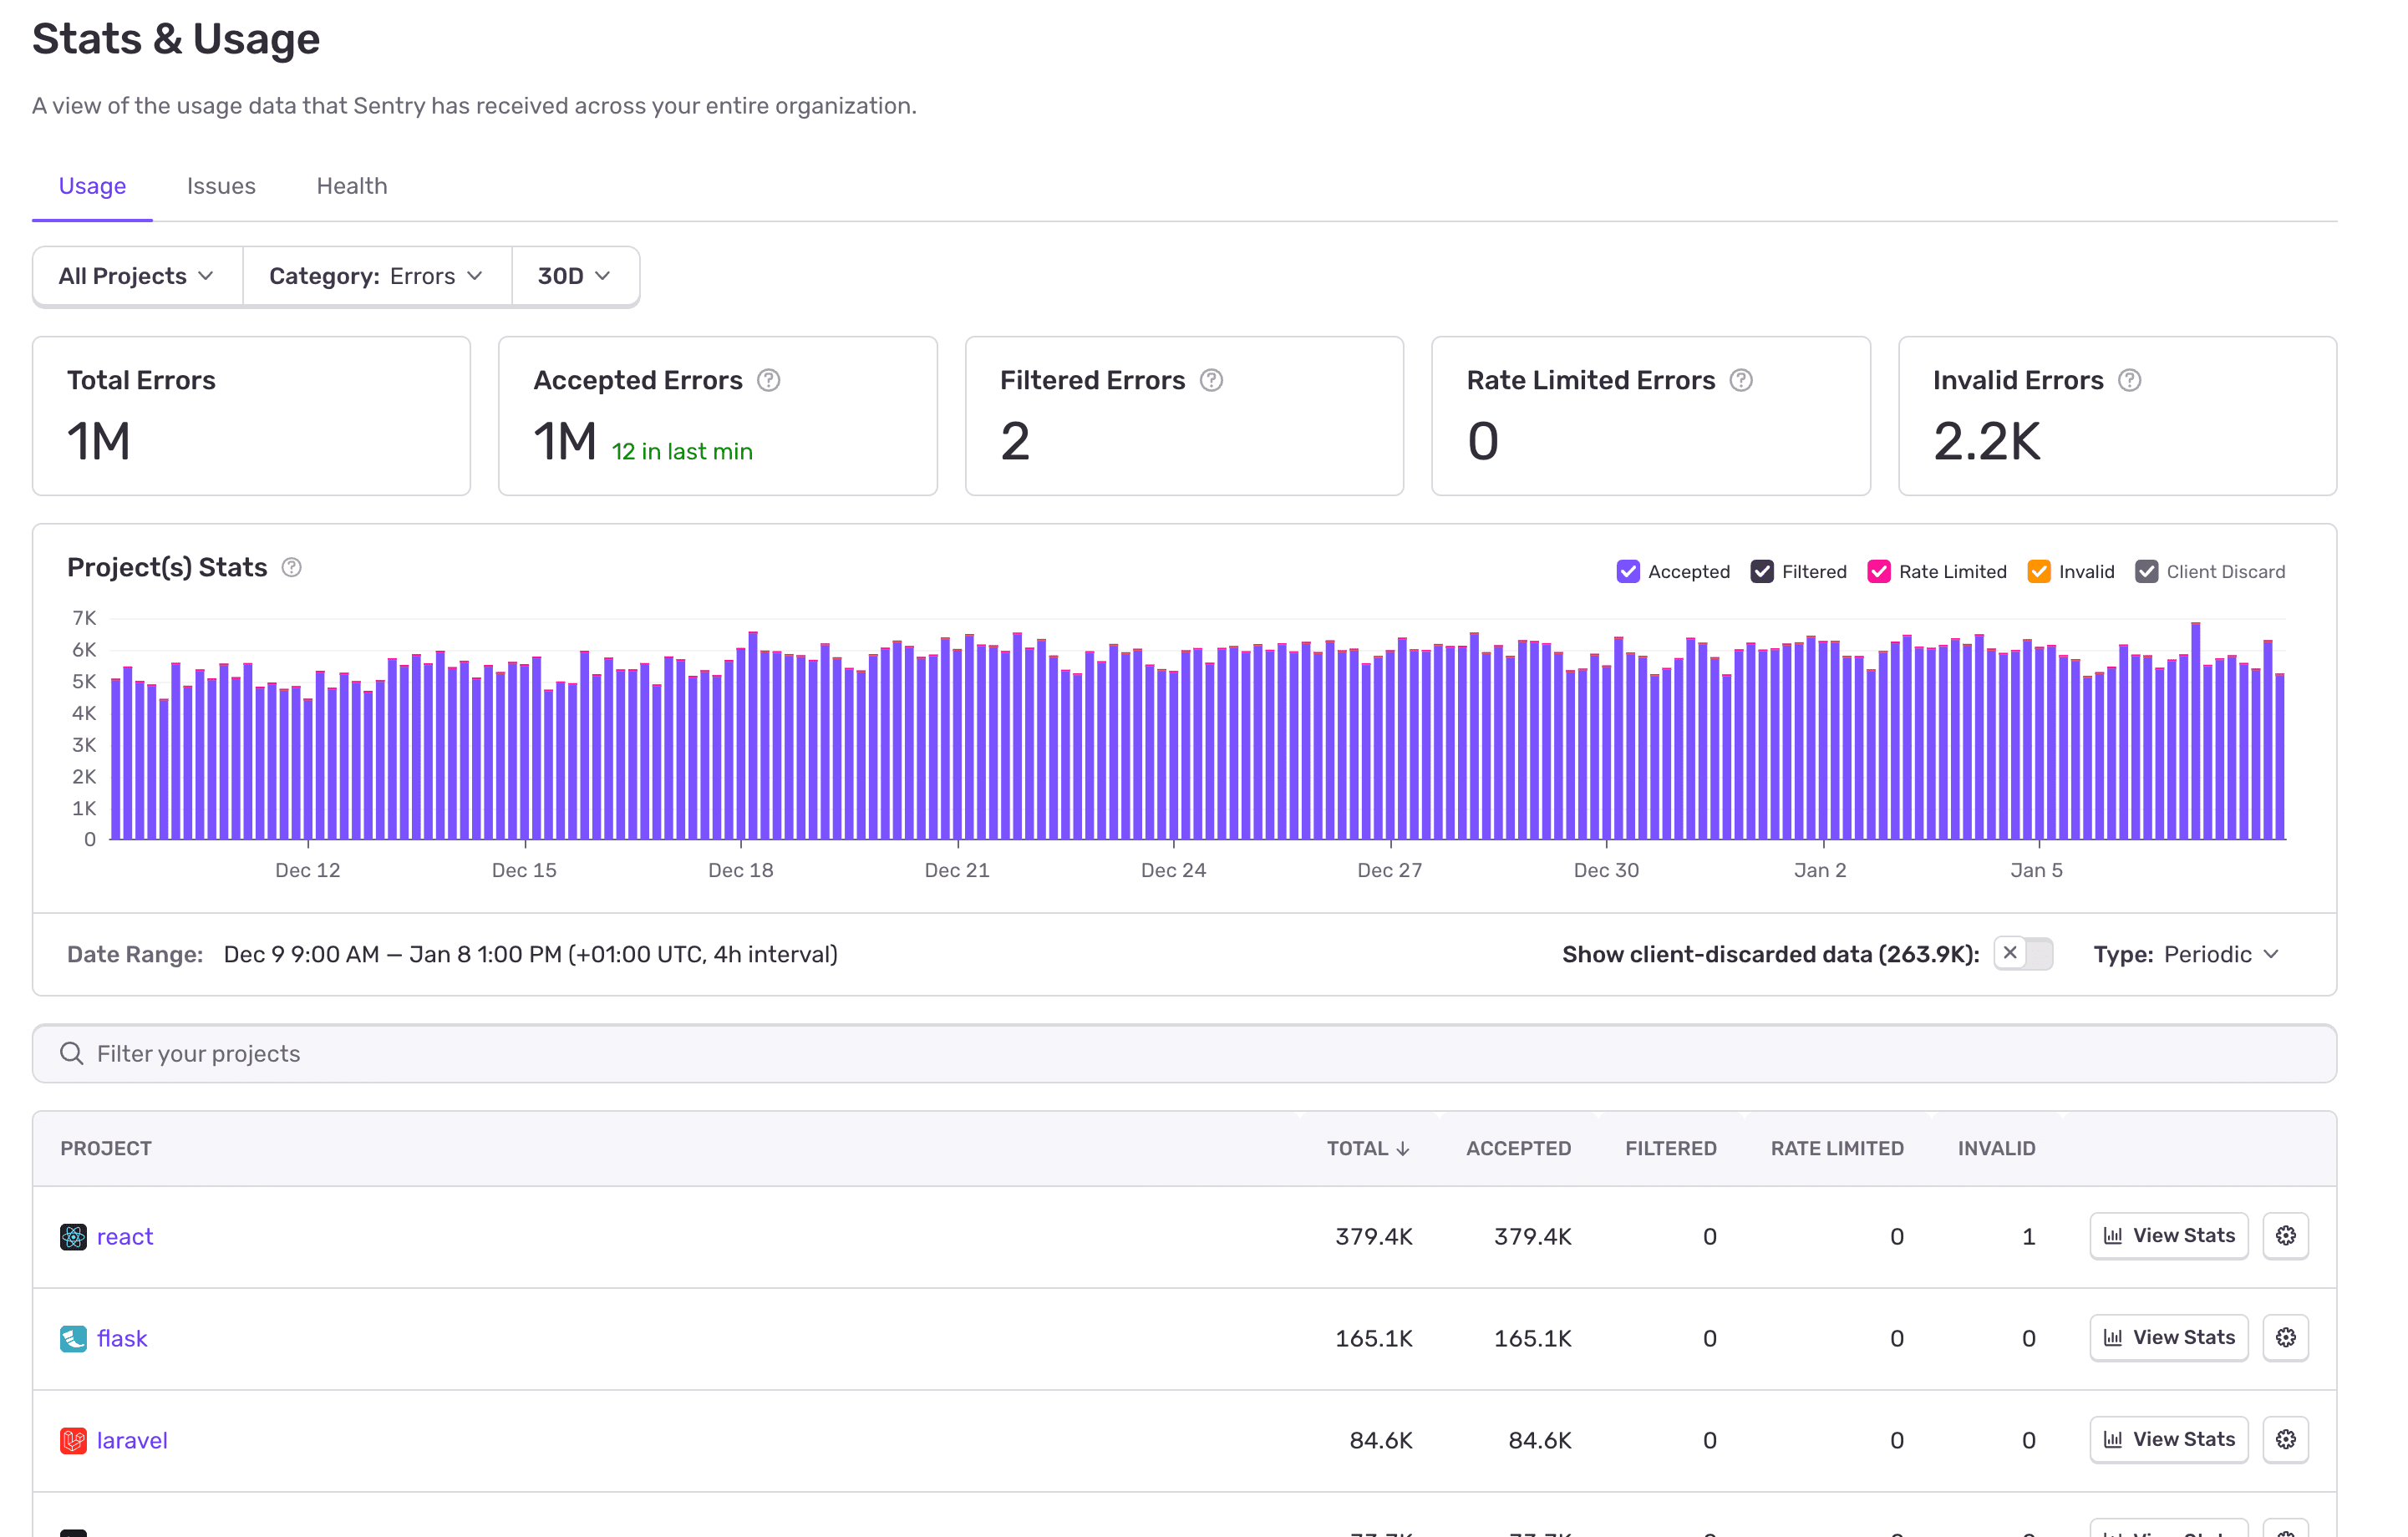Expand the 30D date range selector

pyautogui.click(x=573, y=276)
